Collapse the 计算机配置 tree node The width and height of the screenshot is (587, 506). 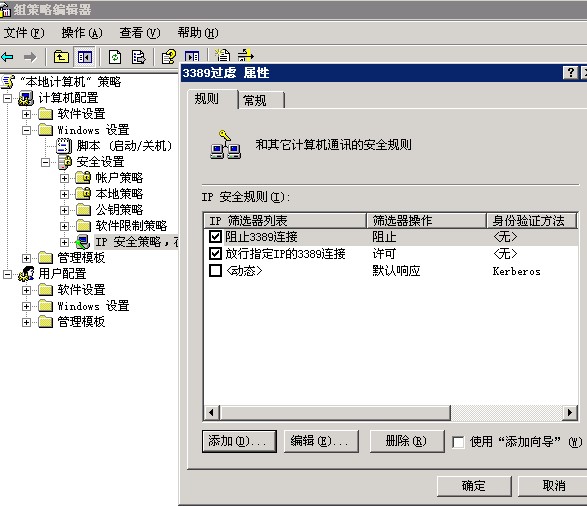[x=7, y=98]
